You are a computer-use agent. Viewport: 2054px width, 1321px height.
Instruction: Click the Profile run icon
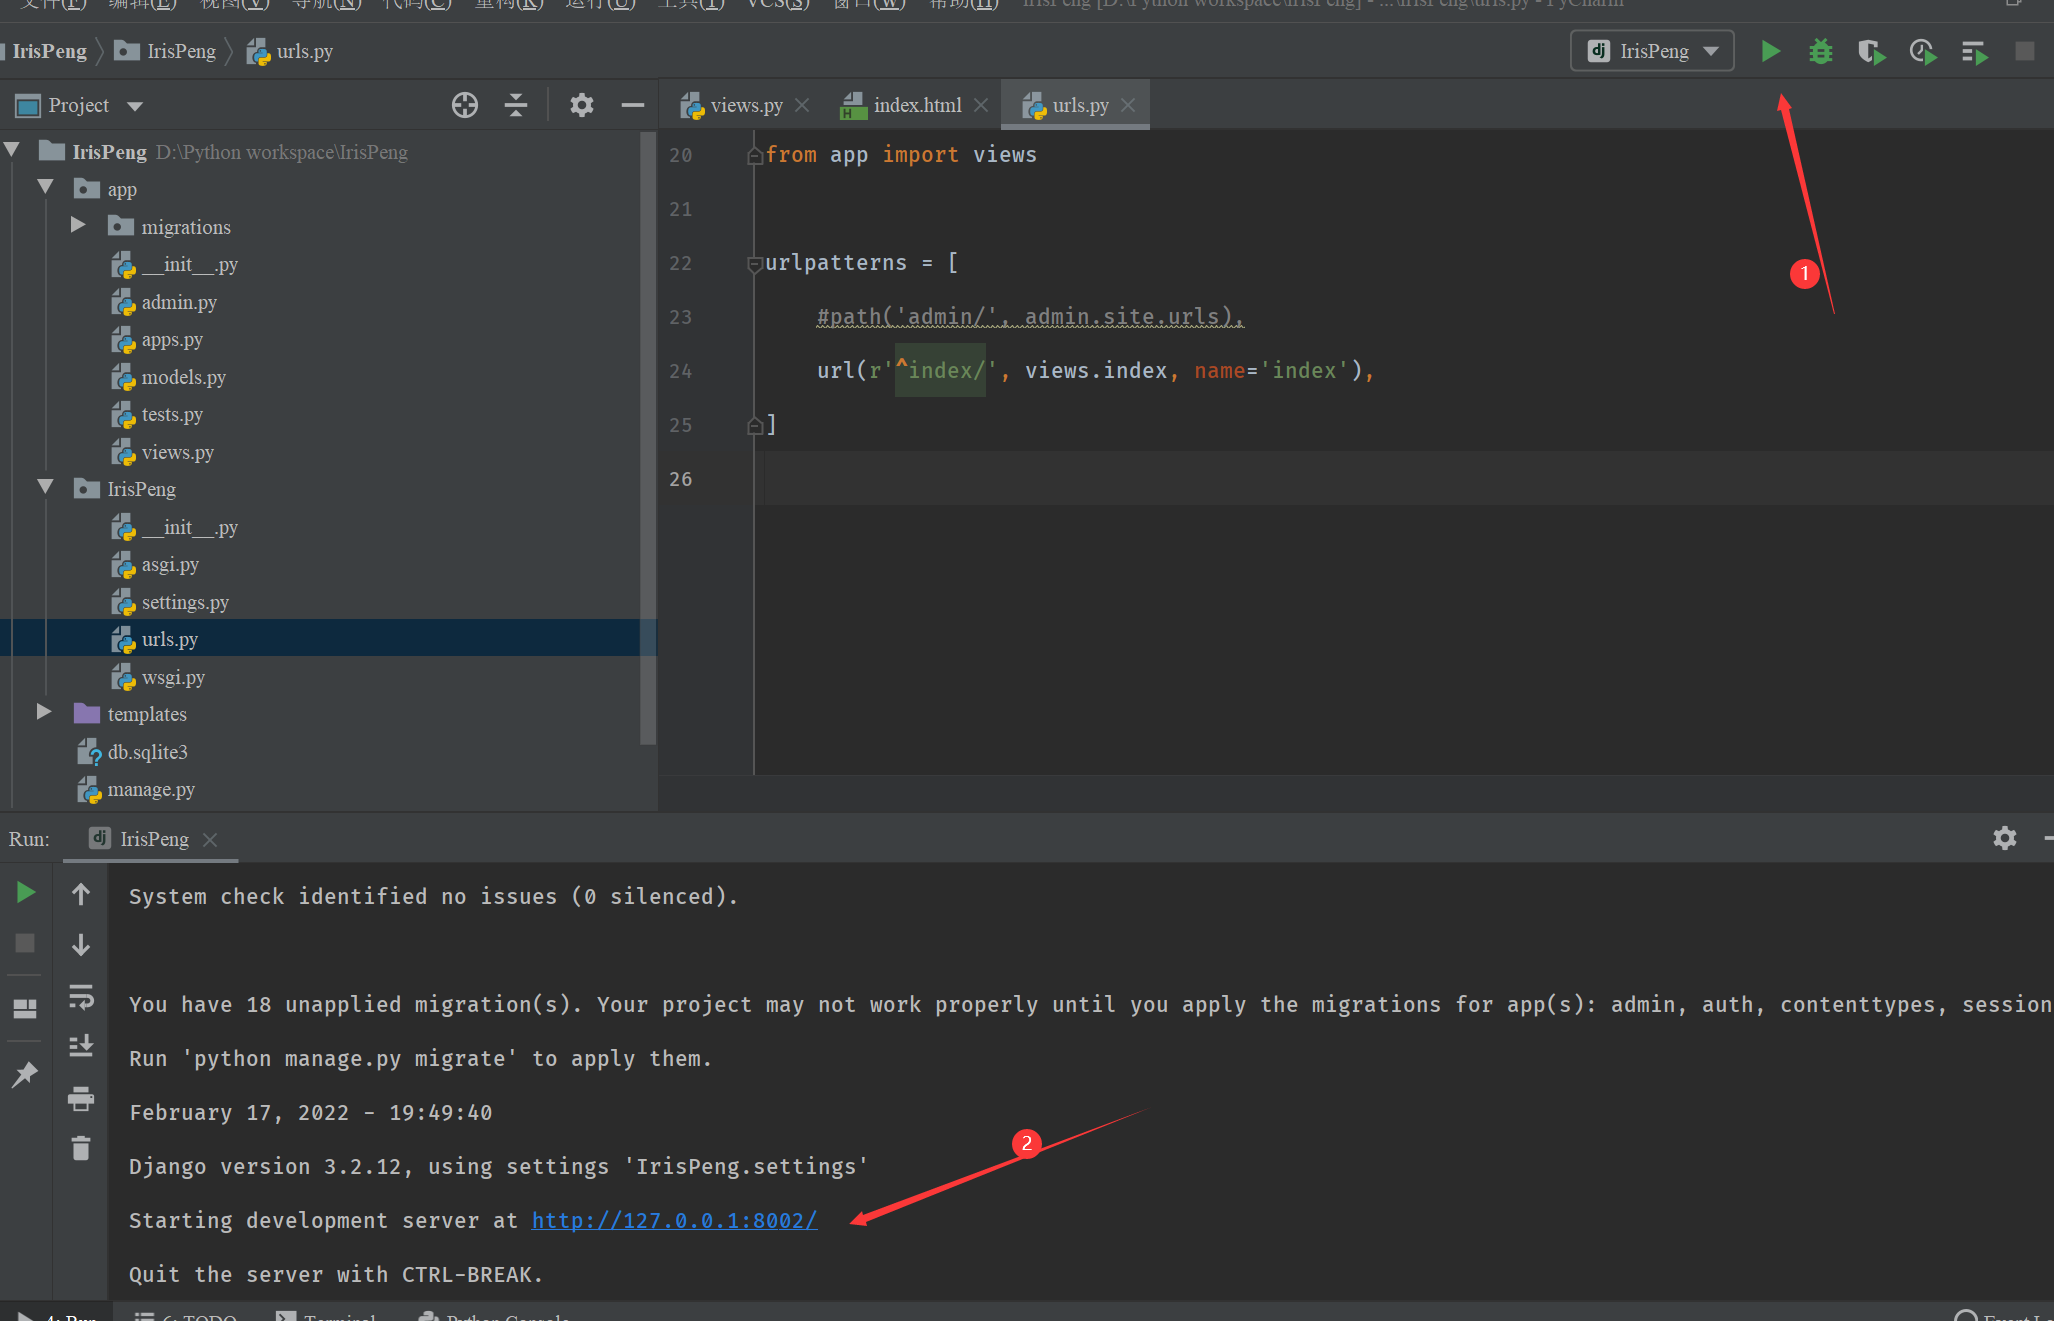1922,51
